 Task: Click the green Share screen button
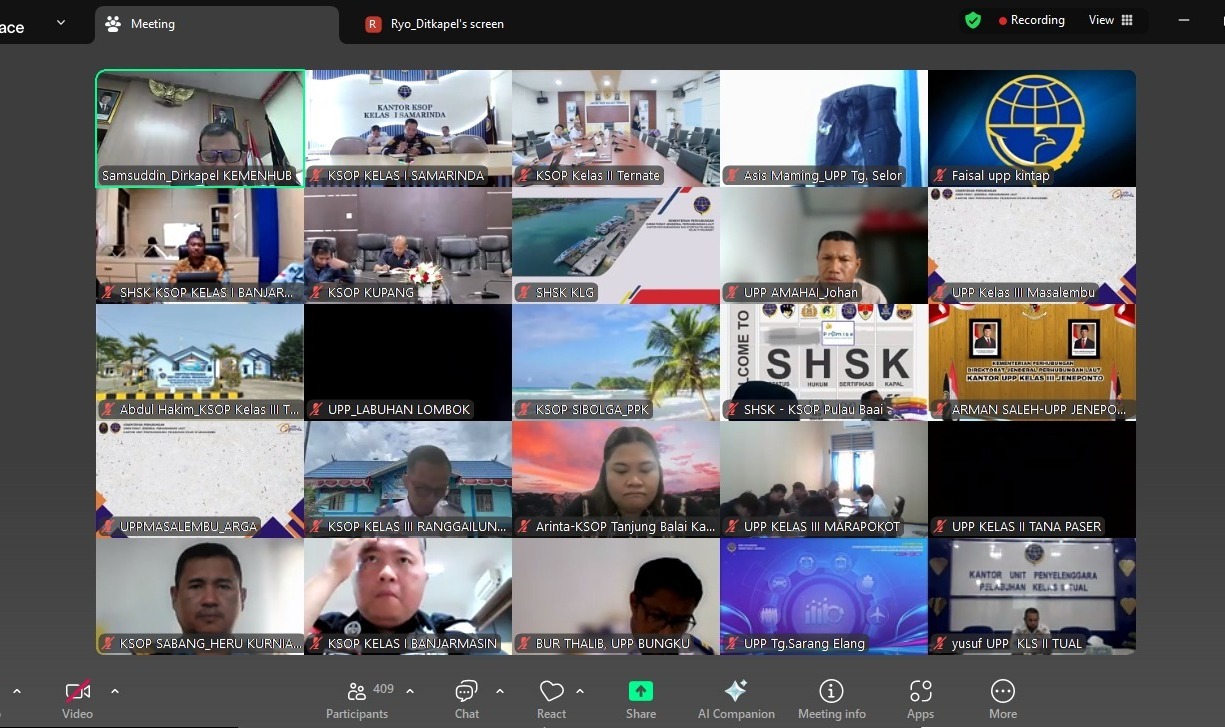click(641, 700)
